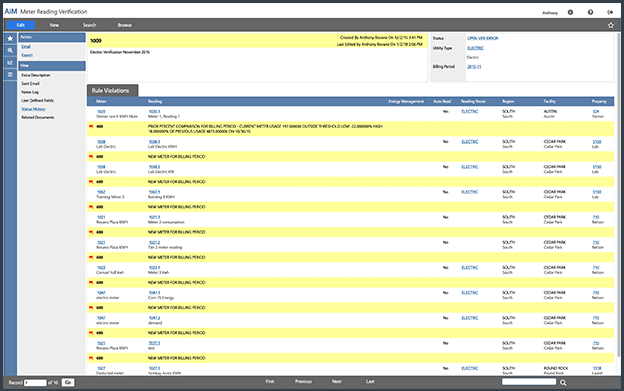Open the chart reports icon in left sidebar
This screenshot has height=391, width=624.
pos(10,62)
